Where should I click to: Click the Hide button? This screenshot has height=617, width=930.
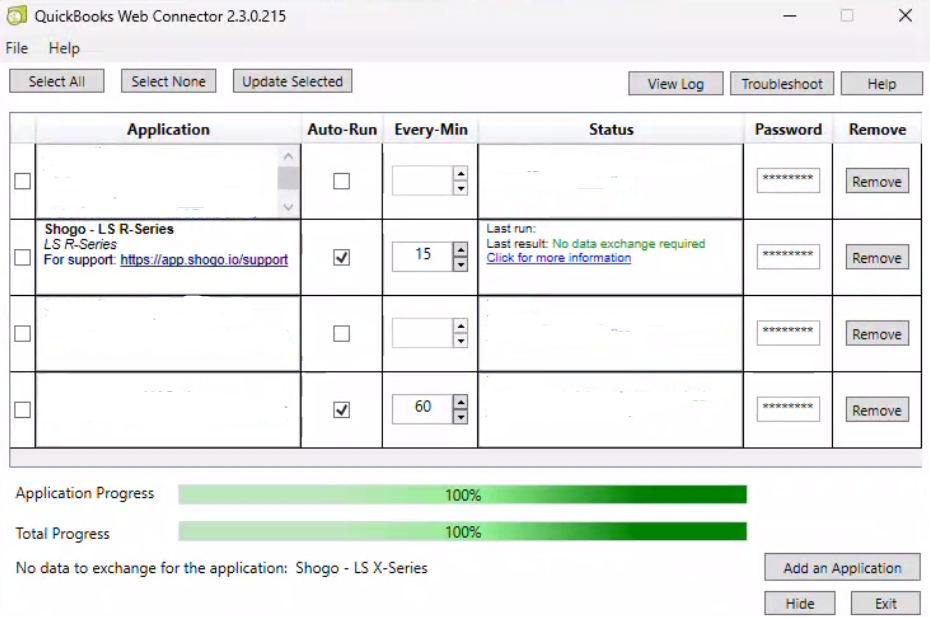click(800, 603)
